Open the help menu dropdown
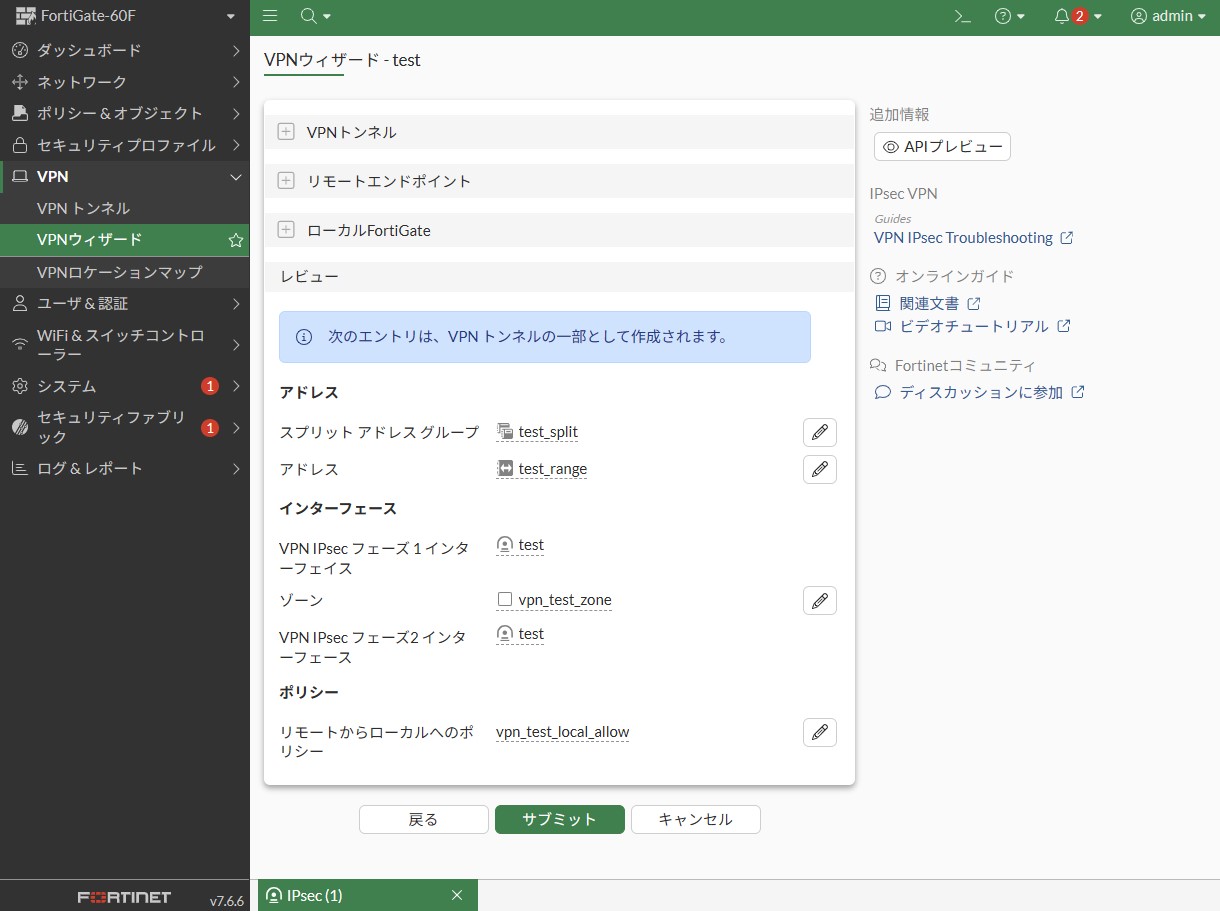1220x911 pixels. pyautogui.click(x=1010, y=16)
